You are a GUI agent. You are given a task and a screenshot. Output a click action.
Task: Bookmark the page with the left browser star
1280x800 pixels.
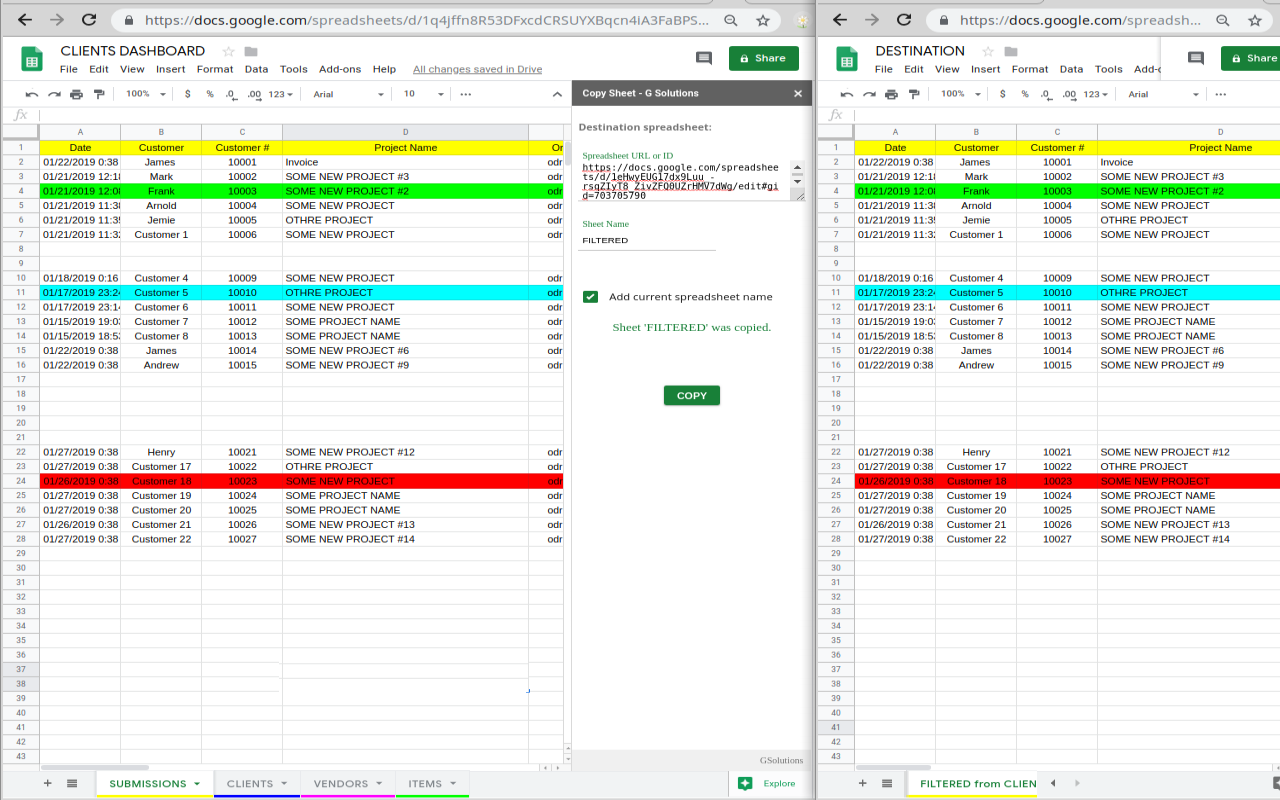click(x=764, y=20)
